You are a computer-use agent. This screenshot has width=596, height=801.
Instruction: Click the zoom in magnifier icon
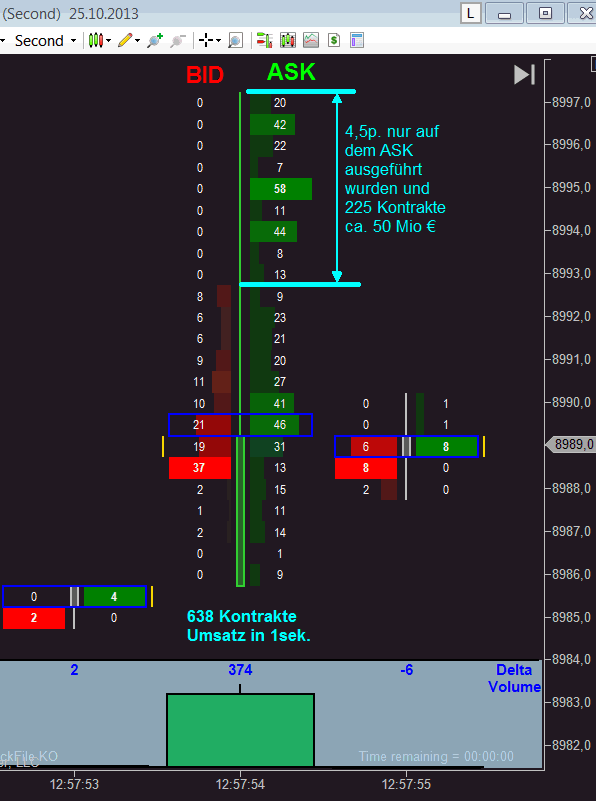pos(155,40)
